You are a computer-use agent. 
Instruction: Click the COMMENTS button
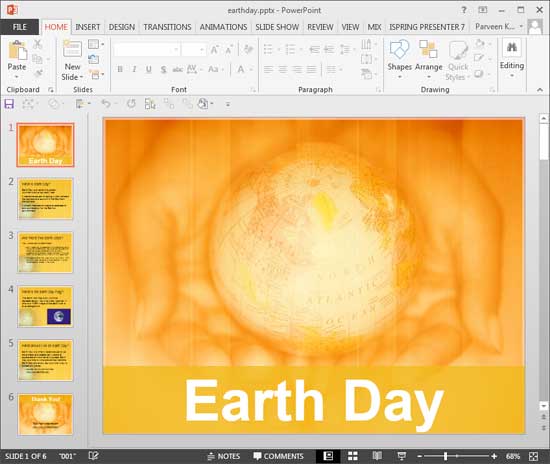[x=279, y=456]
